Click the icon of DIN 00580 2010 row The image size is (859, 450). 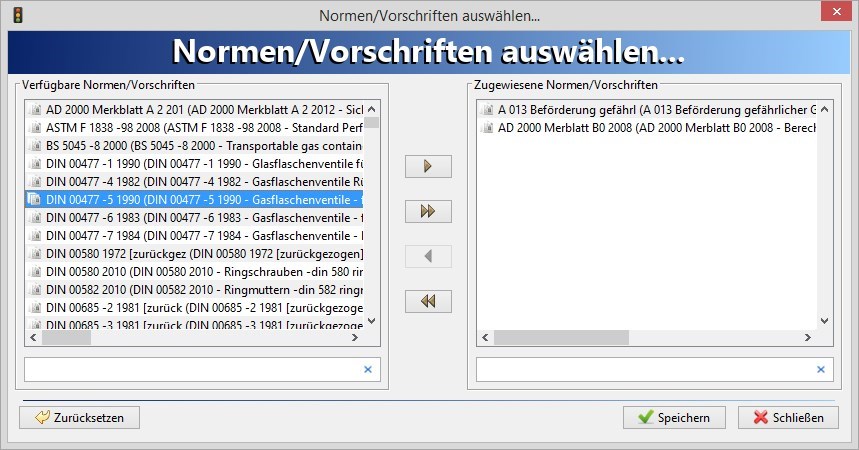(35, 272)
